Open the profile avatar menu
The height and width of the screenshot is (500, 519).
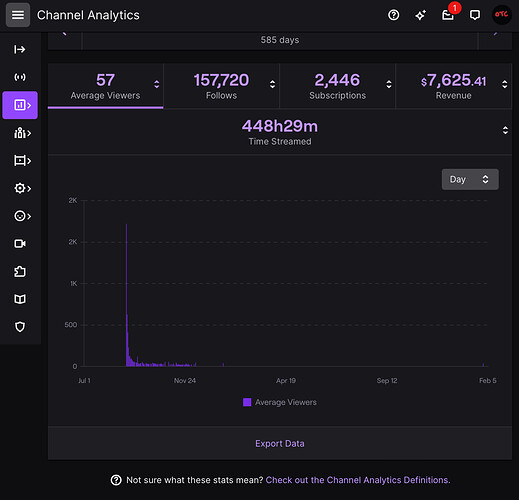pyautogui.click(x=502, y=15)
